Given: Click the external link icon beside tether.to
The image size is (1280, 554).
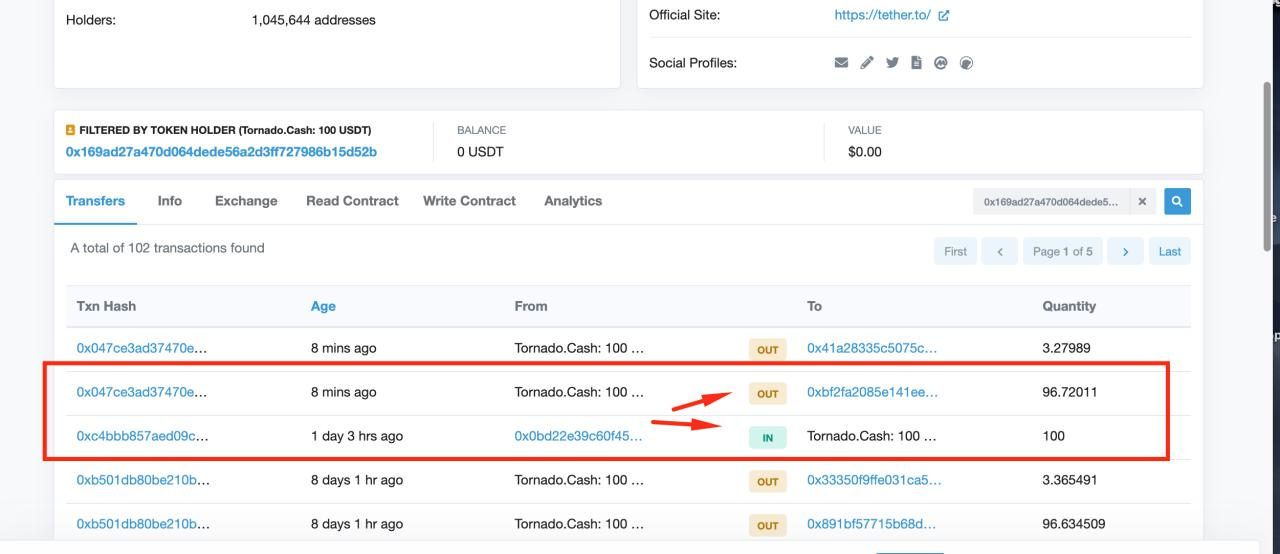Looking at the screenshot, I should point(944,15).
